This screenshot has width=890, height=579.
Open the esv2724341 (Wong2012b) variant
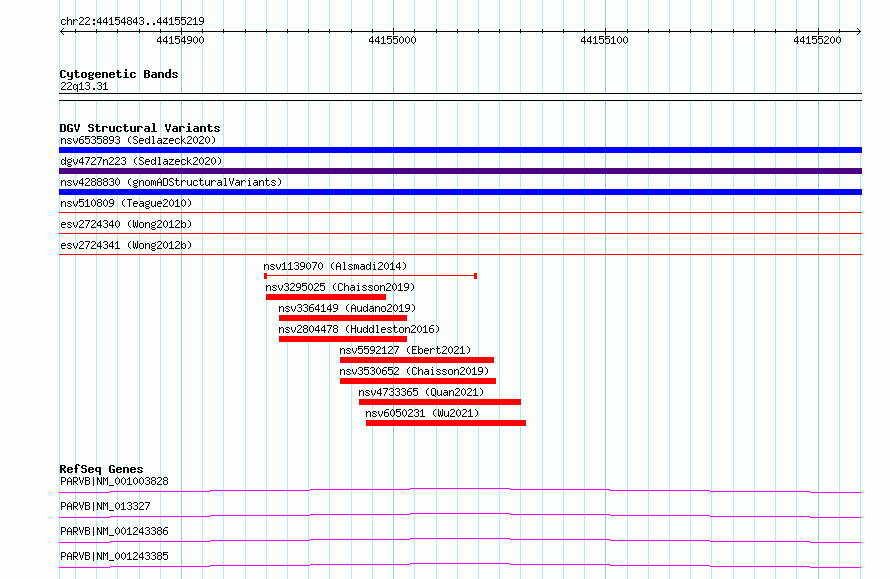(x=126, y=245)
